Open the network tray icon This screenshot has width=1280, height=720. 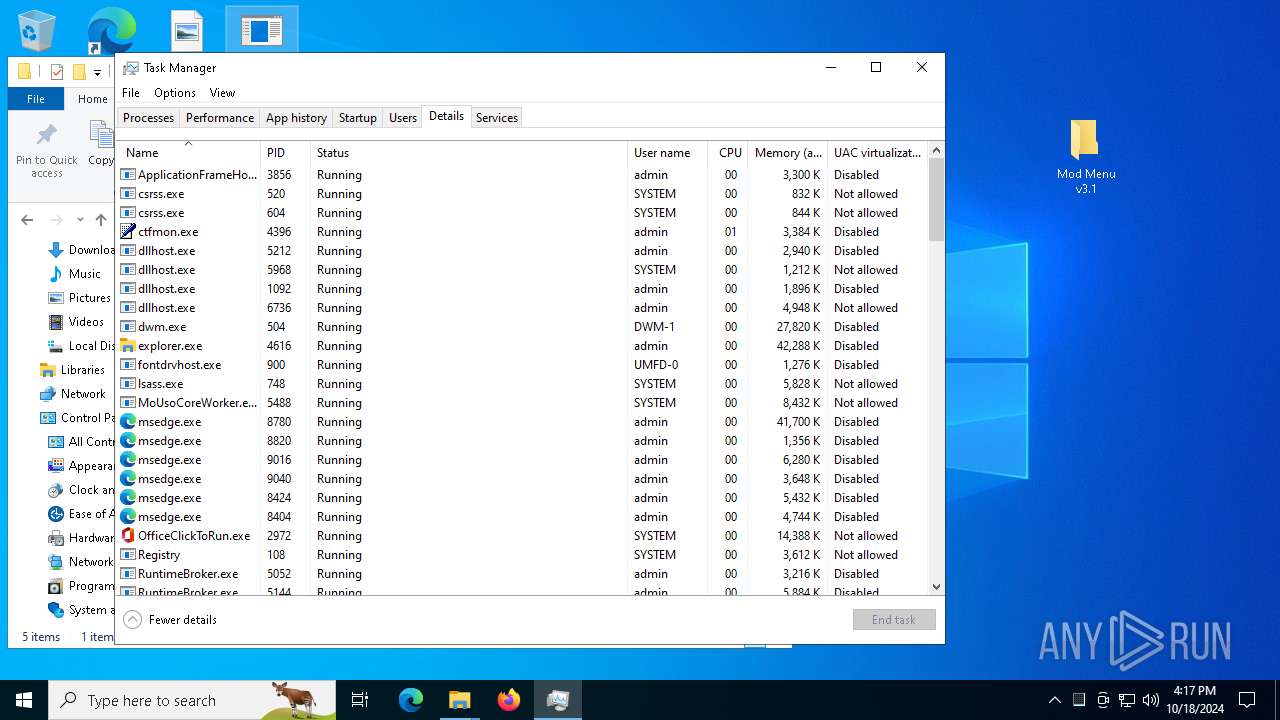[1127, 700]
